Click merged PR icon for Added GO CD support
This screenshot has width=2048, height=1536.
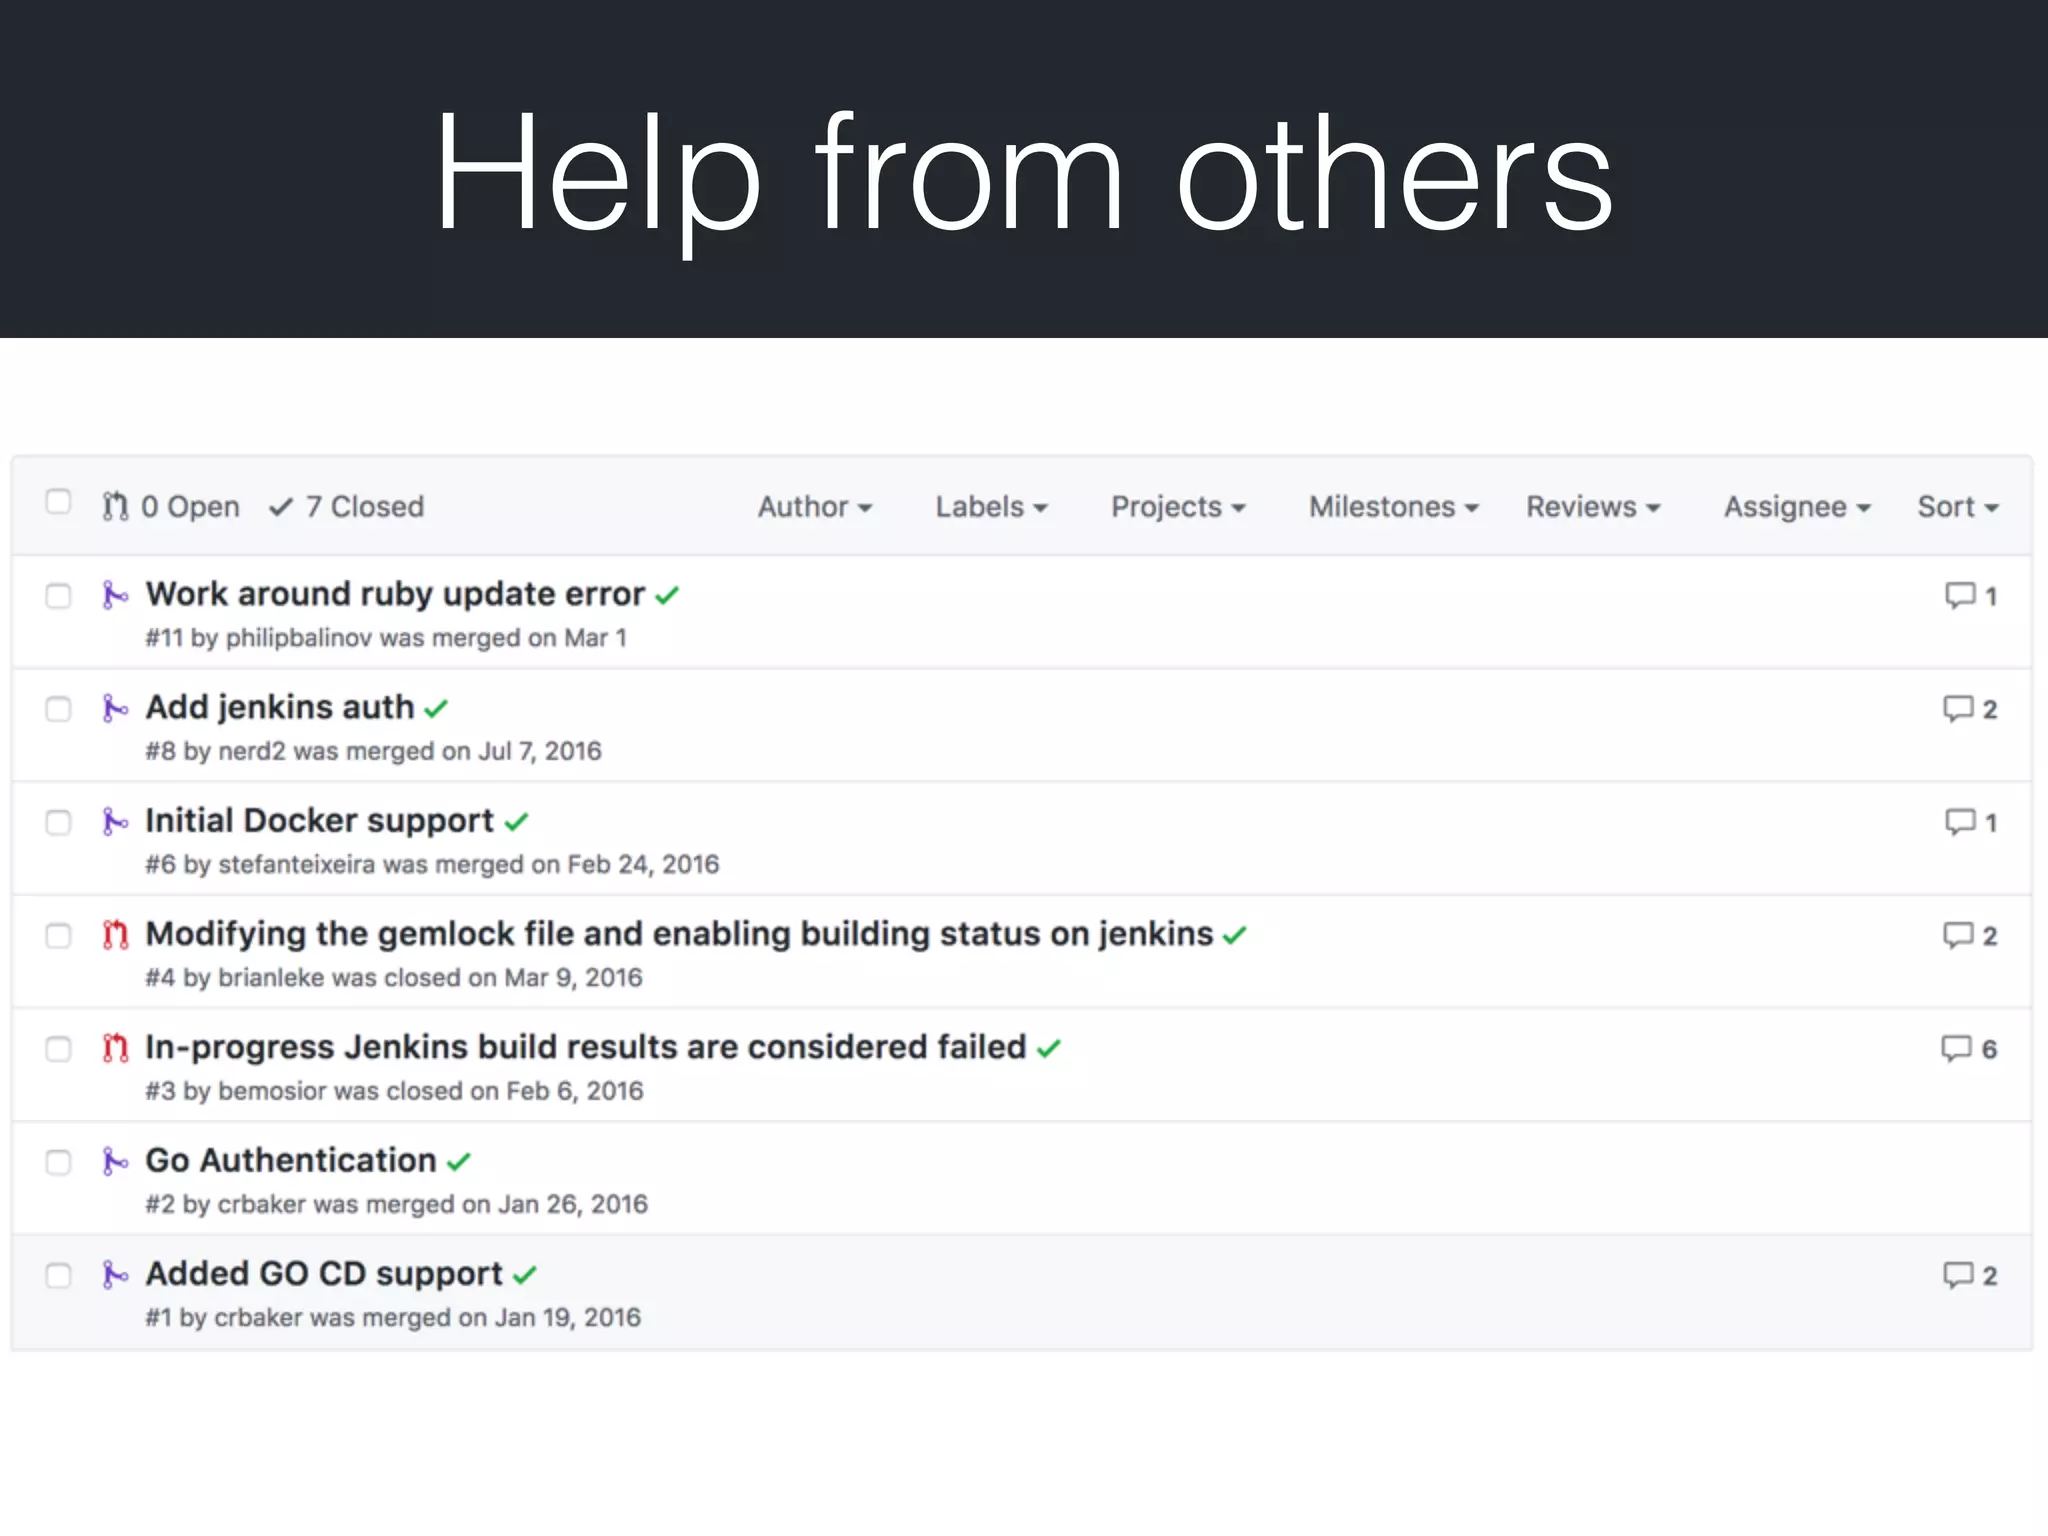(x=115, y=1275)
